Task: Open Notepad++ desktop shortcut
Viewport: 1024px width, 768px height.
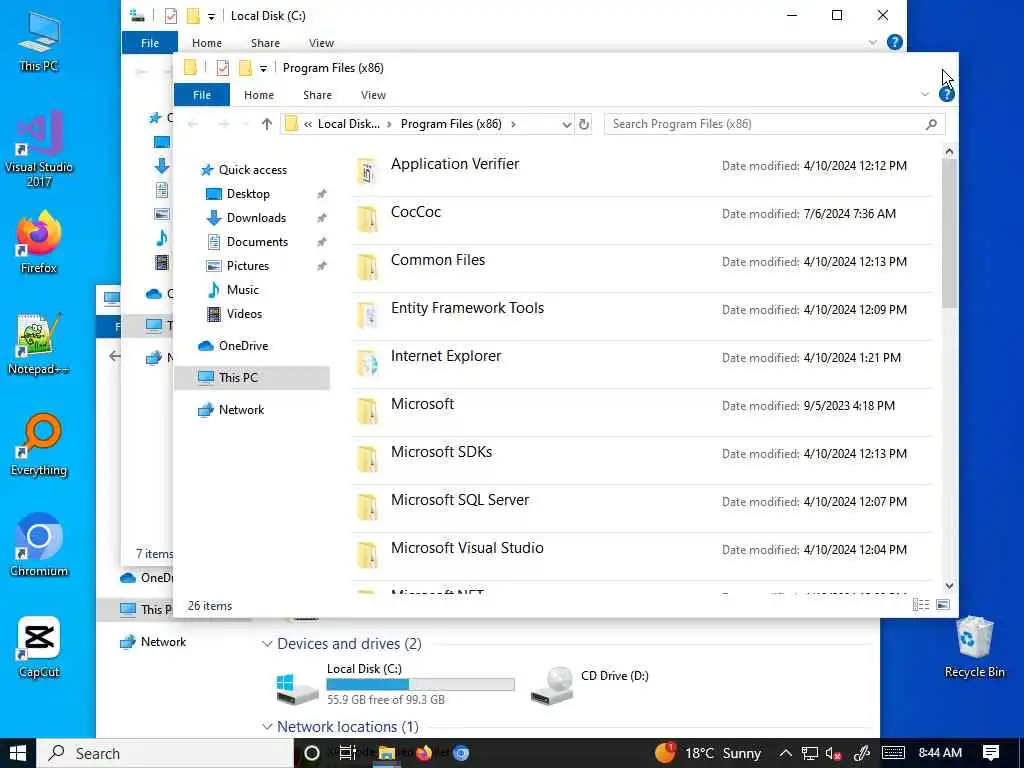Action: click(x=39, y=344)
